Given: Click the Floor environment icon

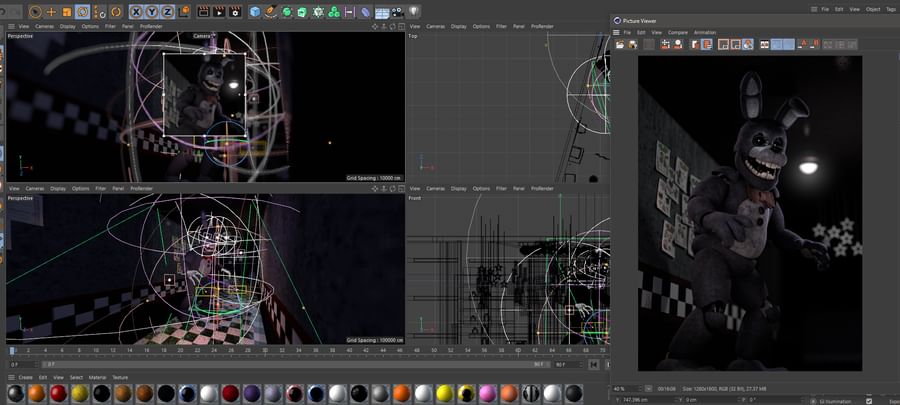Looking at the screenshot, I should [x=382, y=12].
